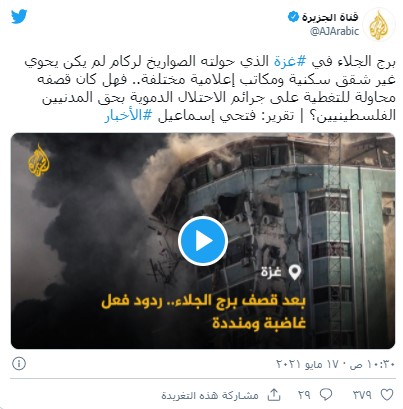403x409 pixels.
Task: Click the share upload arrow icon
Action: tap(274, 395)
